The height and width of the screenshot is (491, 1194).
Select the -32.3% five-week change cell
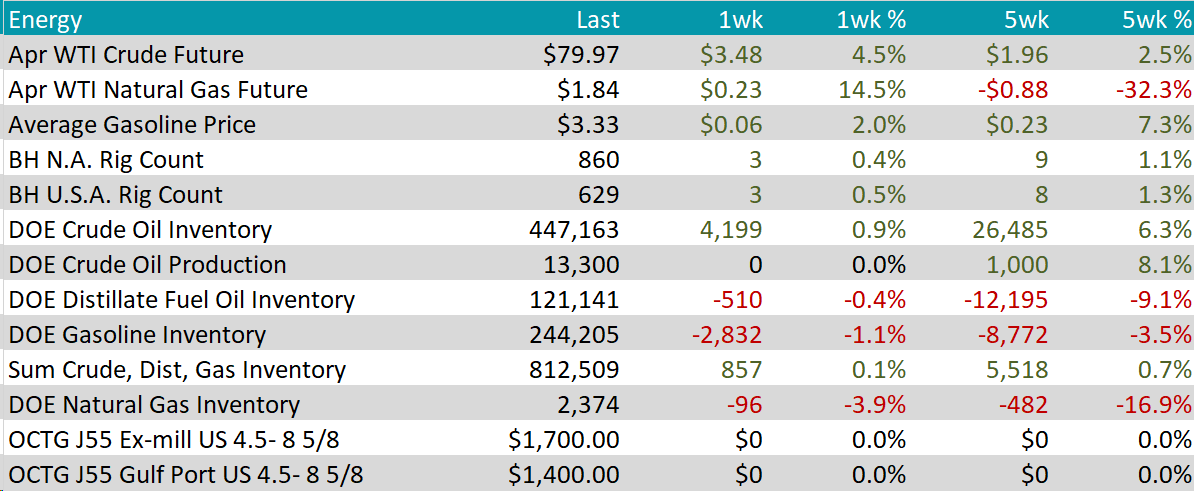[x=1154, y=90]
